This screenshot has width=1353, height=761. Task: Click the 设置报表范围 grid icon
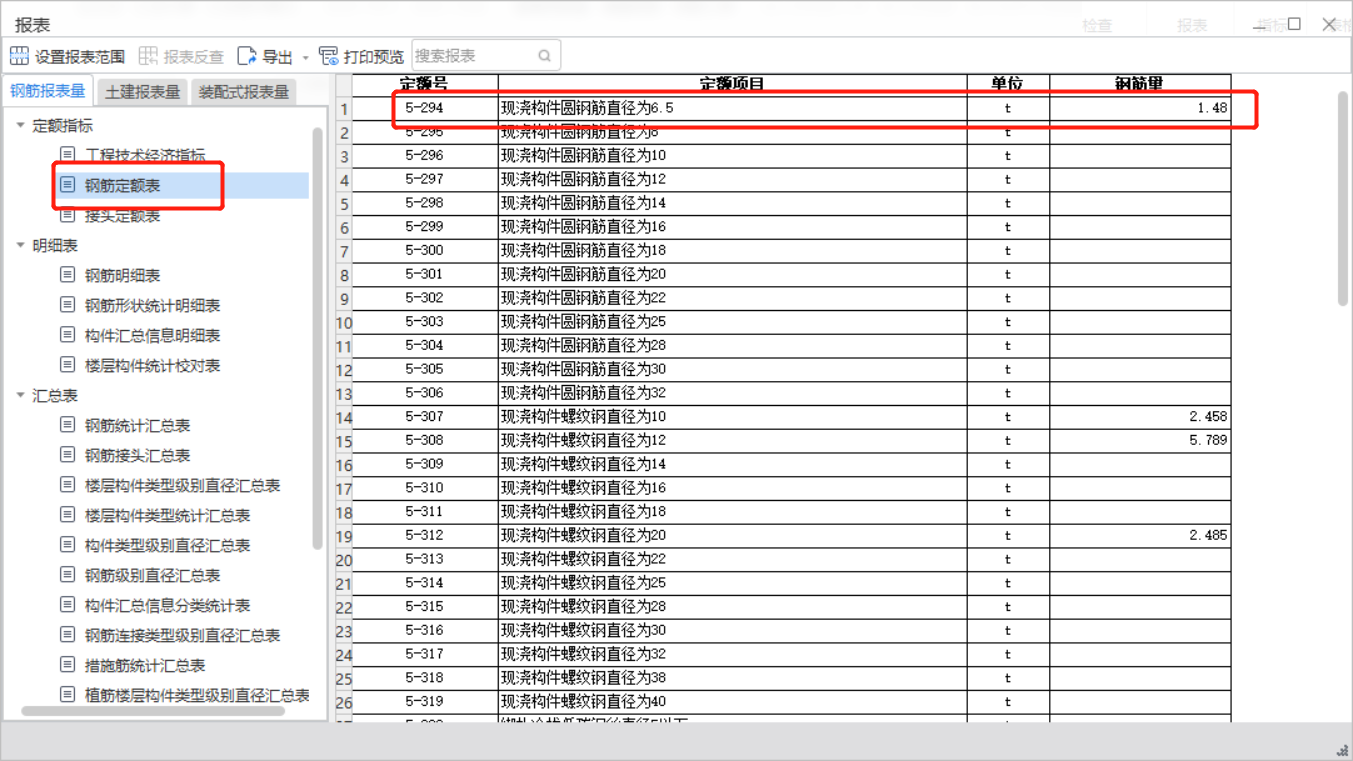coord(19,56)
